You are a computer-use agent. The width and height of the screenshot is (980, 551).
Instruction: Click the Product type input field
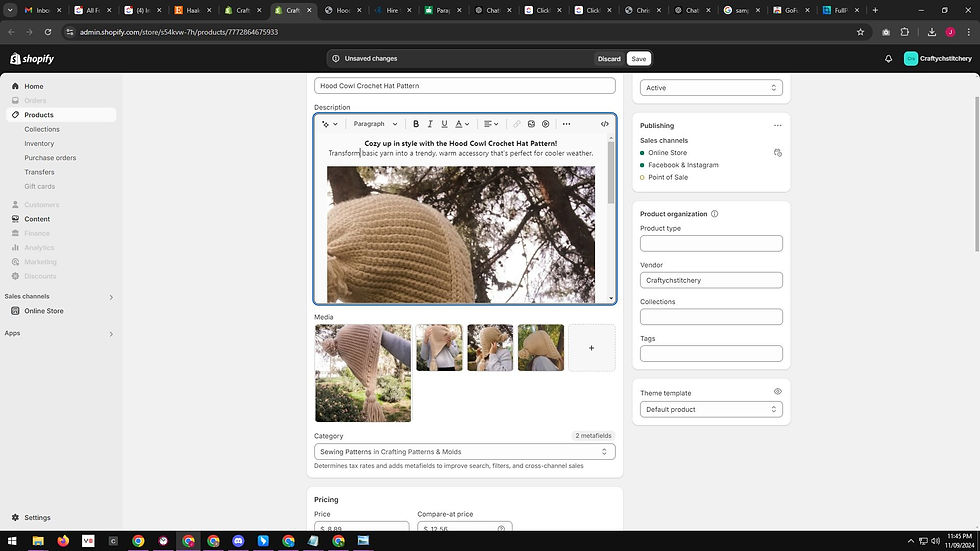(x=711, y=244)
